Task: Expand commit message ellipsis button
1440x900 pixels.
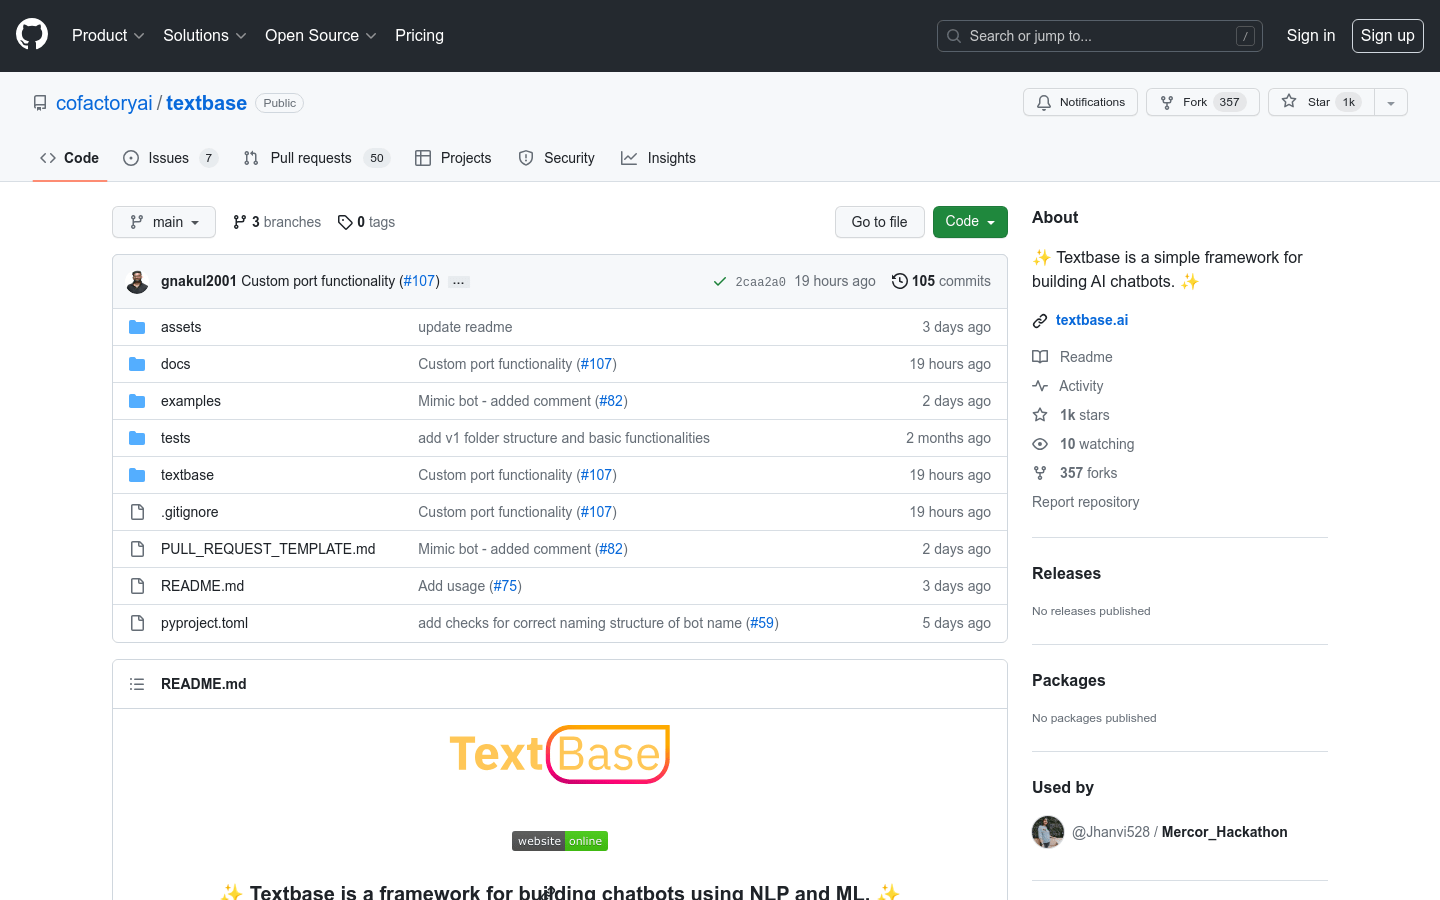Action: (x=459, y=282)
